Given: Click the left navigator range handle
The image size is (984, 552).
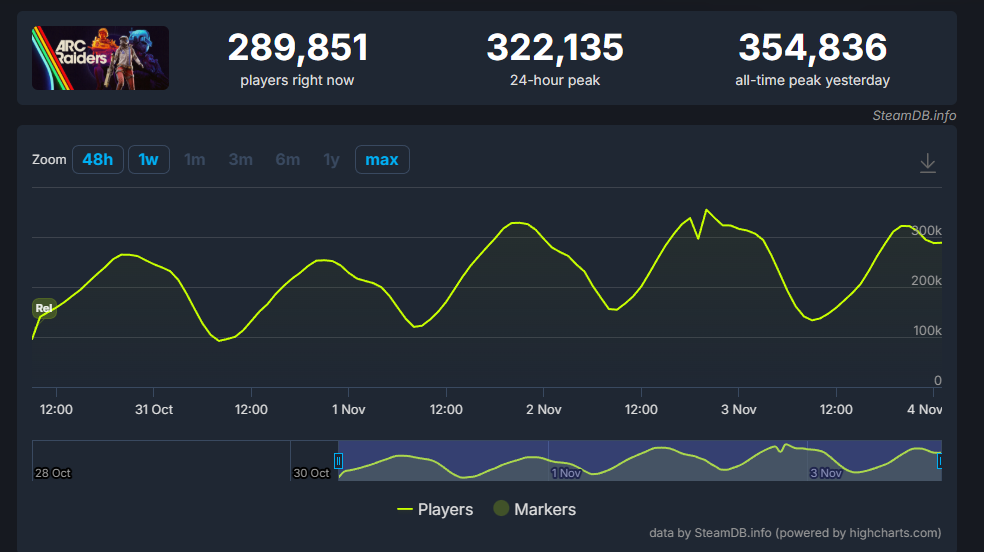Looking at the screenshot, I should click(338, 461).
